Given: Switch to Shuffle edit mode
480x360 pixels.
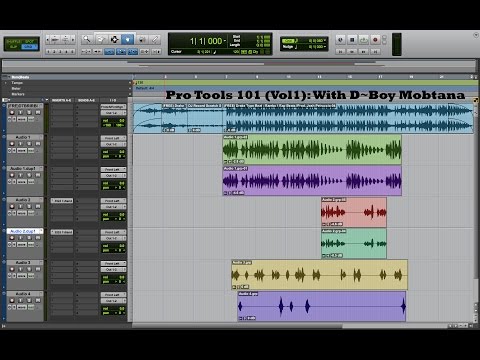Looking at the screenshot, I should click(14, 41).
